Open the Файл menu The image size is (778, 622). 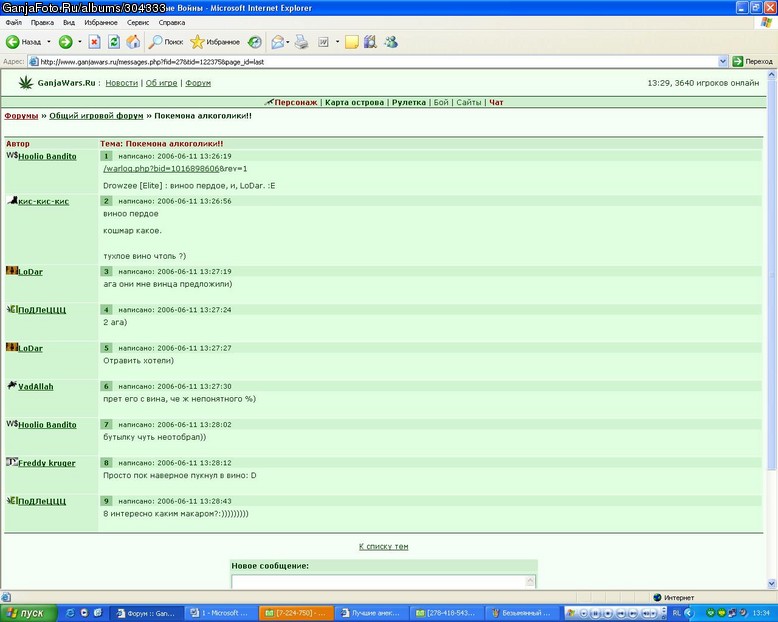pos(13,22)
